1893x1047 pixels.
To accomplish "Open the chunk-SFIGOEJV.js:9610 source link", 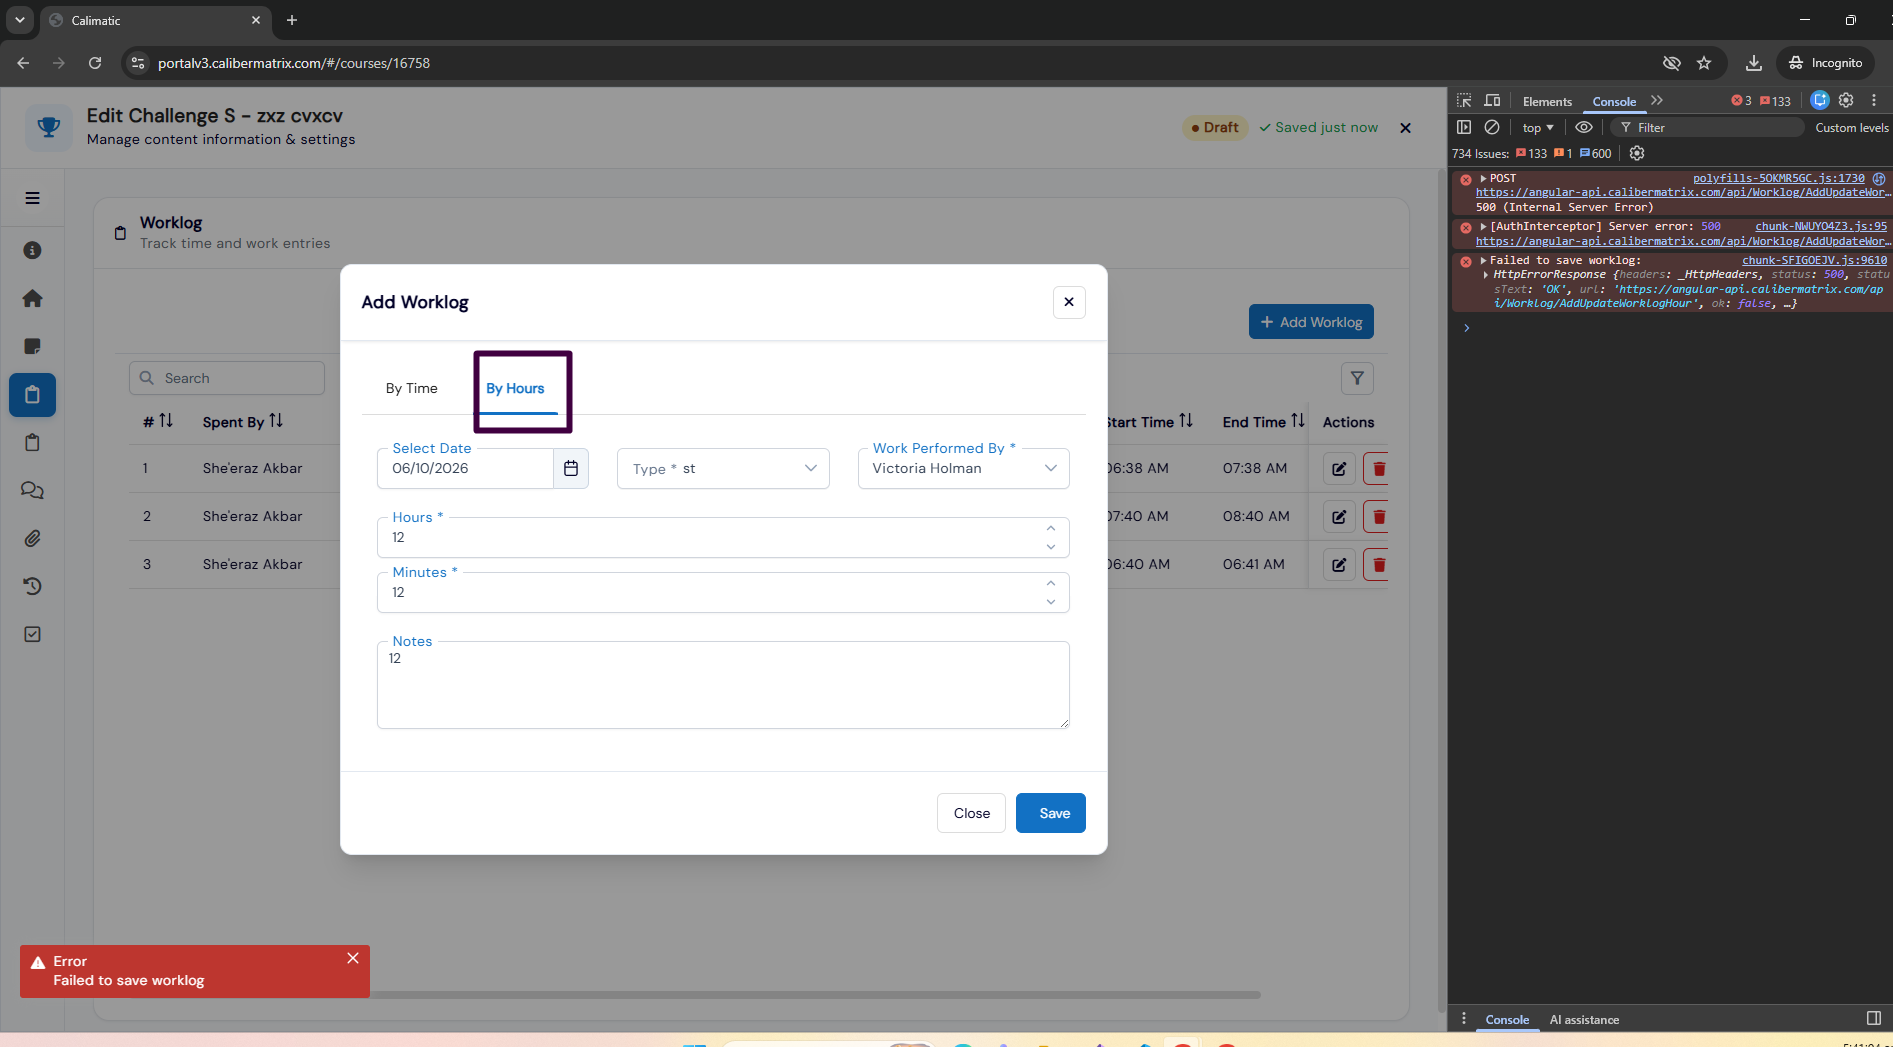I will point(1814,260).
